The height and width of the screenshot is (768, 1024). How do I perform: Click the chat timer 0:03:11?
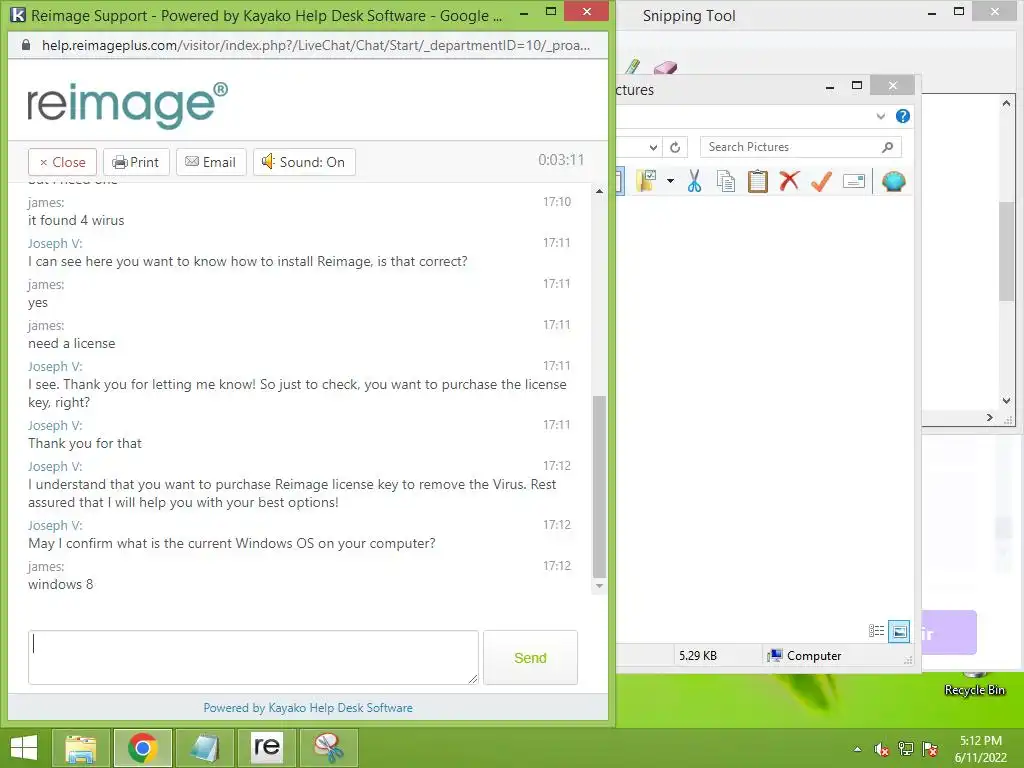pyautogui.click(x=561, y=160)
